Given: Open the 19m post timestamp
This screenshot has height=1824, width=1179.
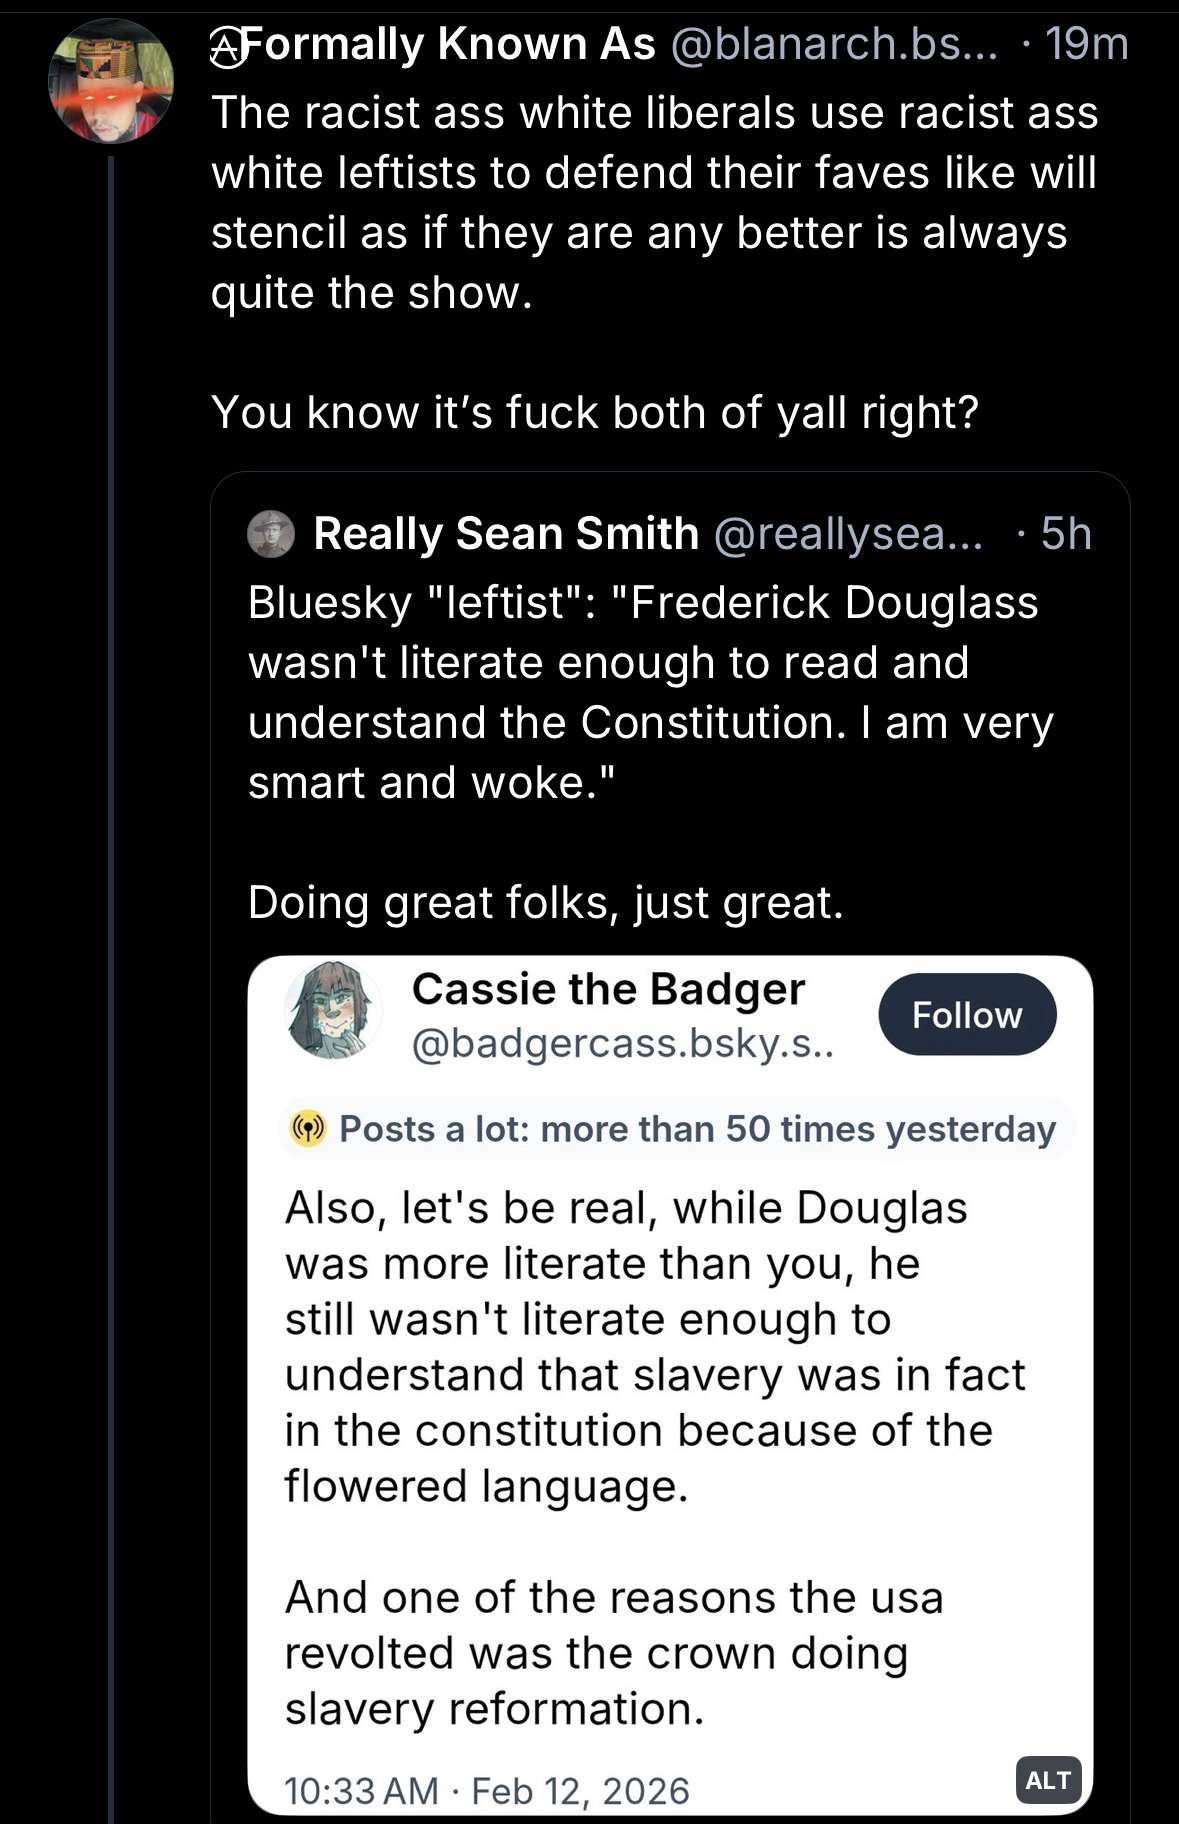Looking at the screenshot, I should pos(1086,45).
